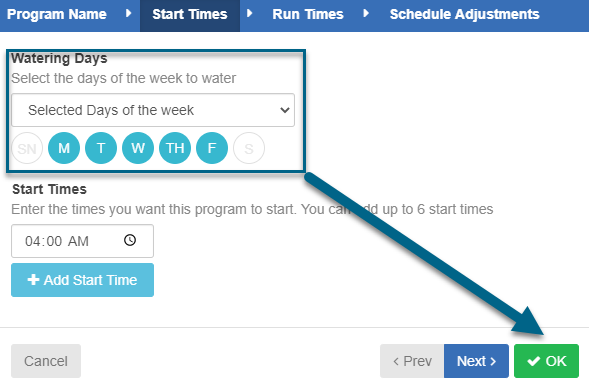The height and width of the screenshot is (388, 589).
Task: Open the Selected Days of the week dropdown
Action: point(153,110)
